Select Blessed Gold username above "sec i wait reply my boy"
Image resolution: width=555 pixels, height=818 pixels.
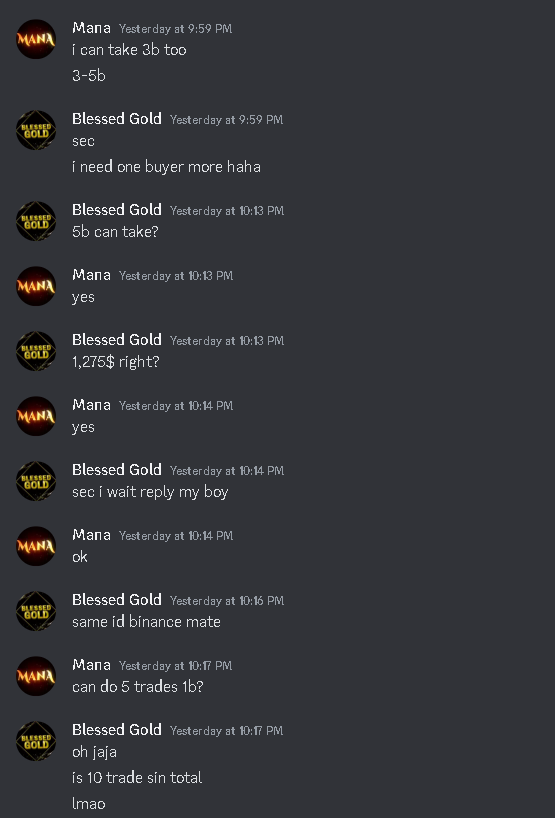pos(117,470)
